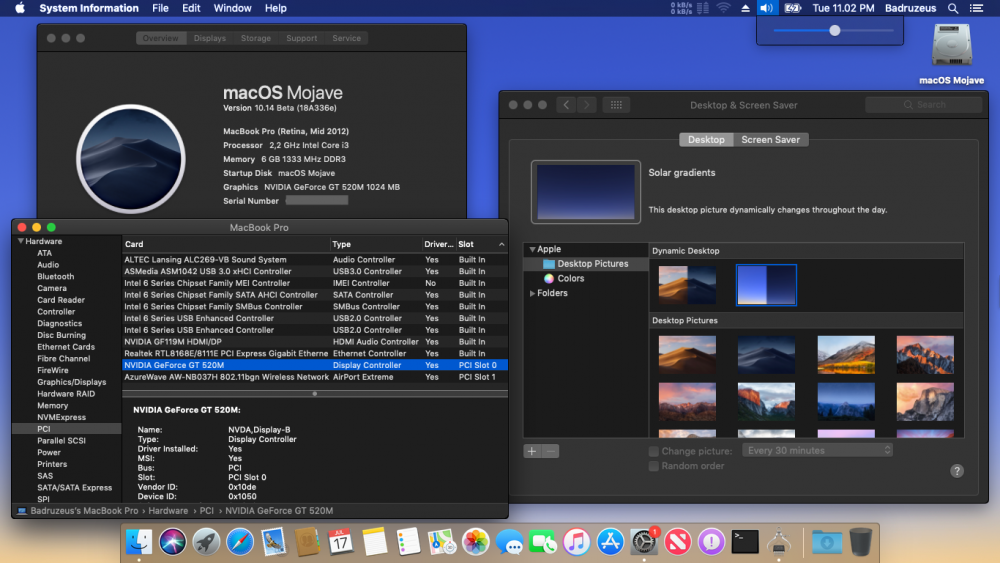This screenshot has width=1000, height=563.
Task: Open the Window menu
Action: pos(232,8)
